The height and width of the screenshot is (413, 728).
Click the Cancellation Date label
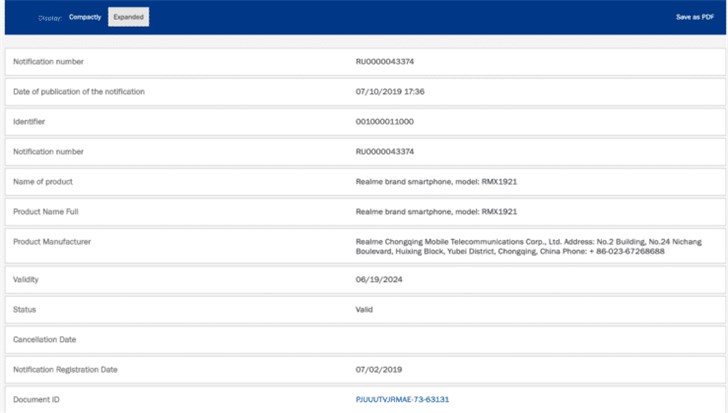[46, 340]
